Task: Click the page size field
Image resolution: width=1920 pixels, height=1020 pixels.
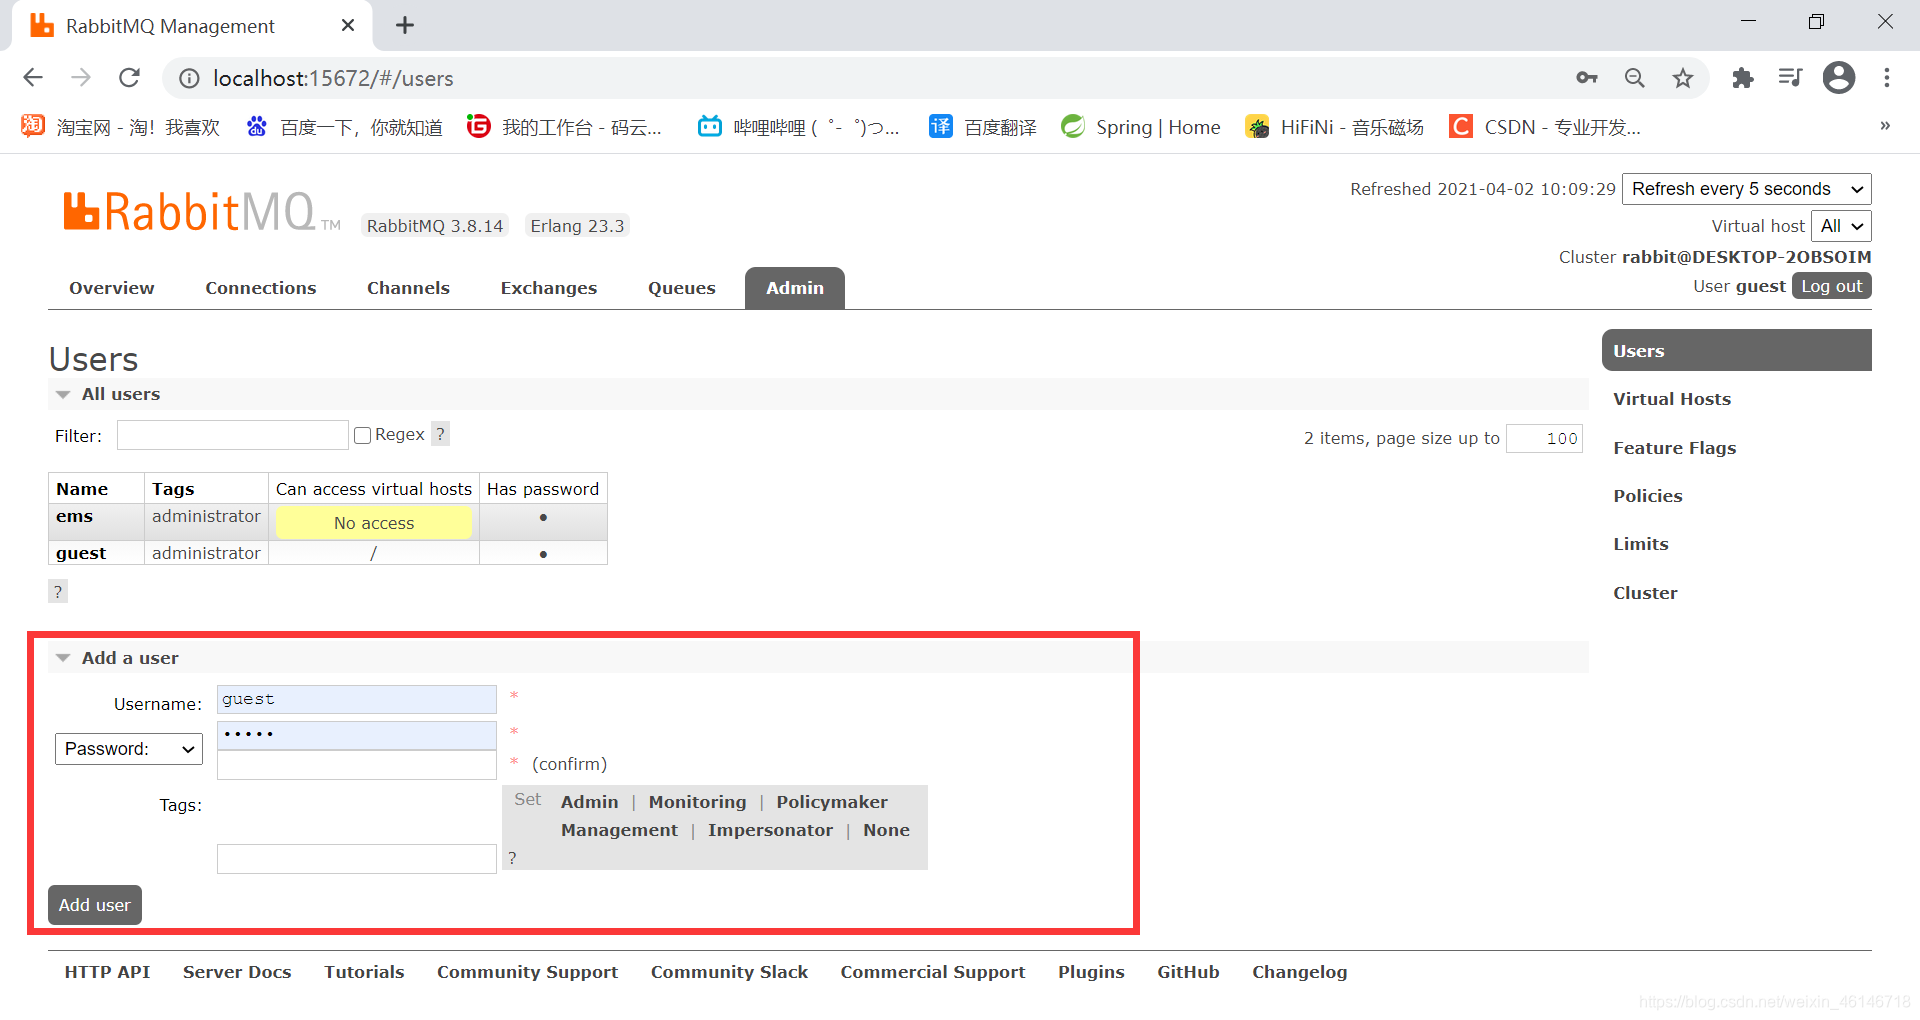Action: (1545, 438)
